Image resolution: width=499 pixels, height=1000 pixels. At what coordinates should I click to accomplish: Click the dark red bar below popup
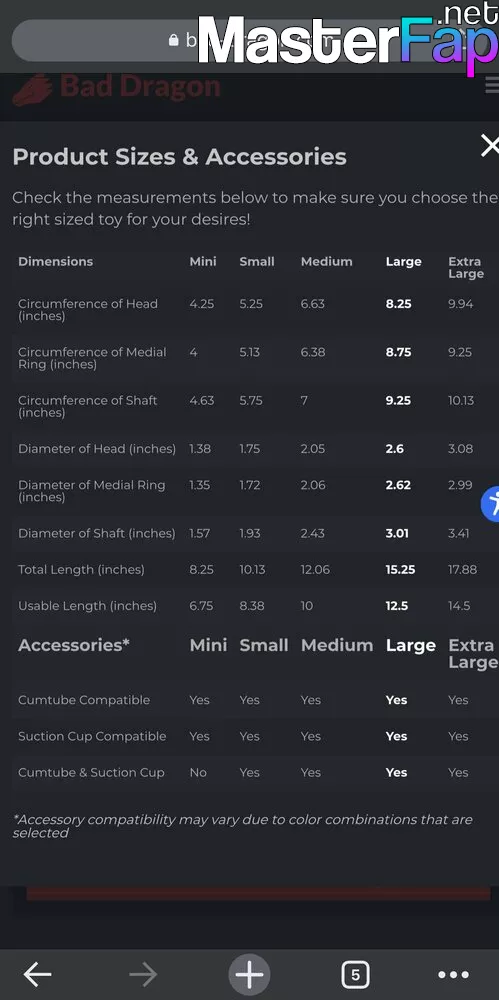258,893
